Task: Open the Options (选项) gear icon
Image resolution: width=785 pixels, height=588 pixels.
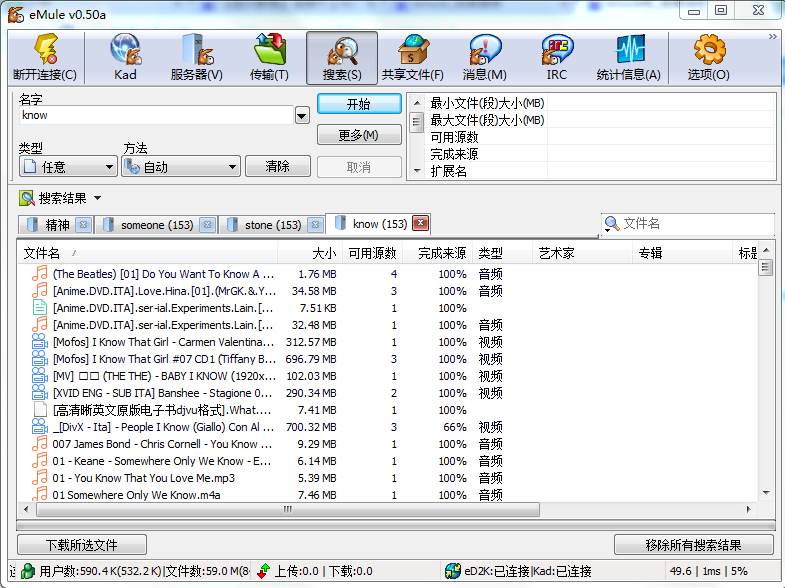Action: tap(708, 57)
